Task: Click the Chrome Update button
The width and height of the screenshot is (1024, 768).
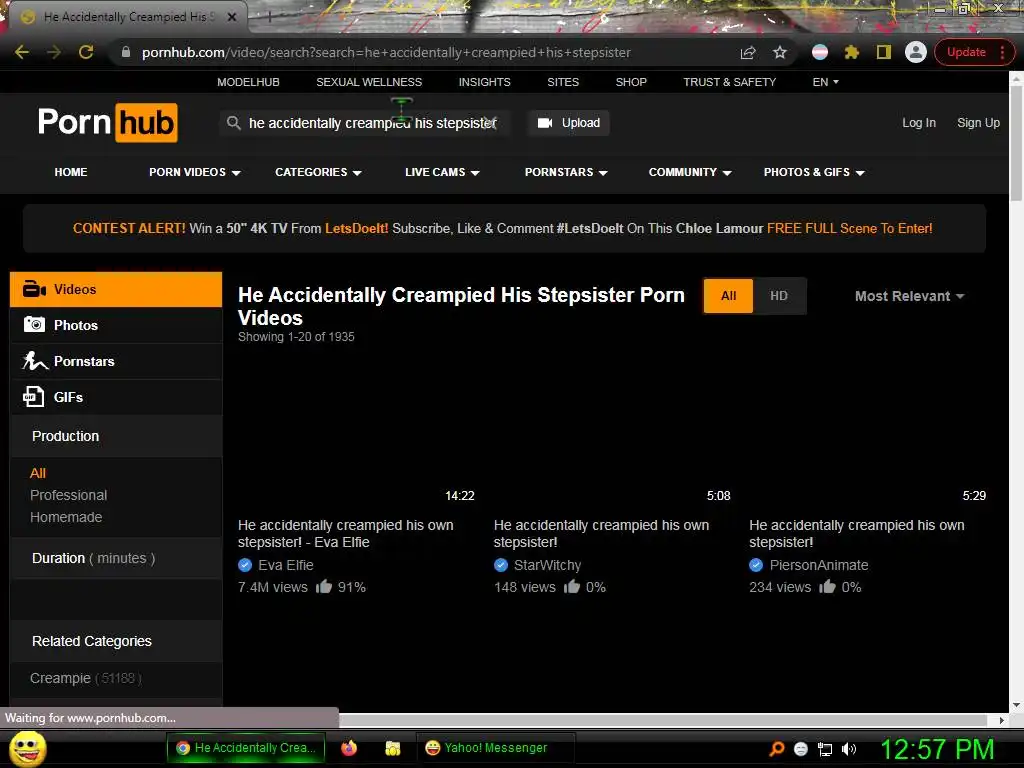Action: (x=967, y=52)
